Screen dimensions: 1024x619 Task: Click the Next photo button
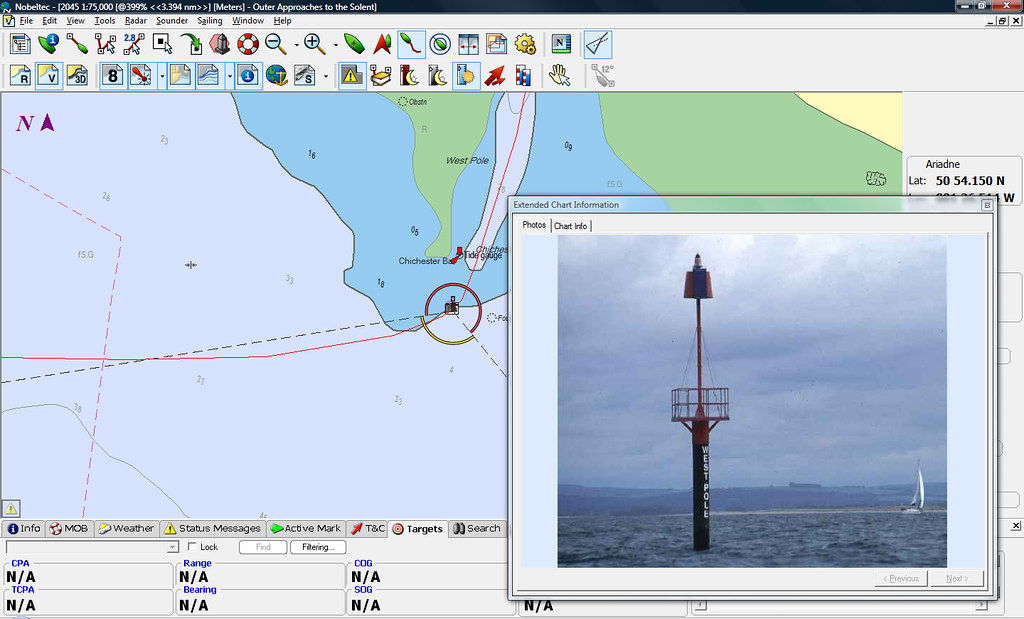(x=957, y=579)
